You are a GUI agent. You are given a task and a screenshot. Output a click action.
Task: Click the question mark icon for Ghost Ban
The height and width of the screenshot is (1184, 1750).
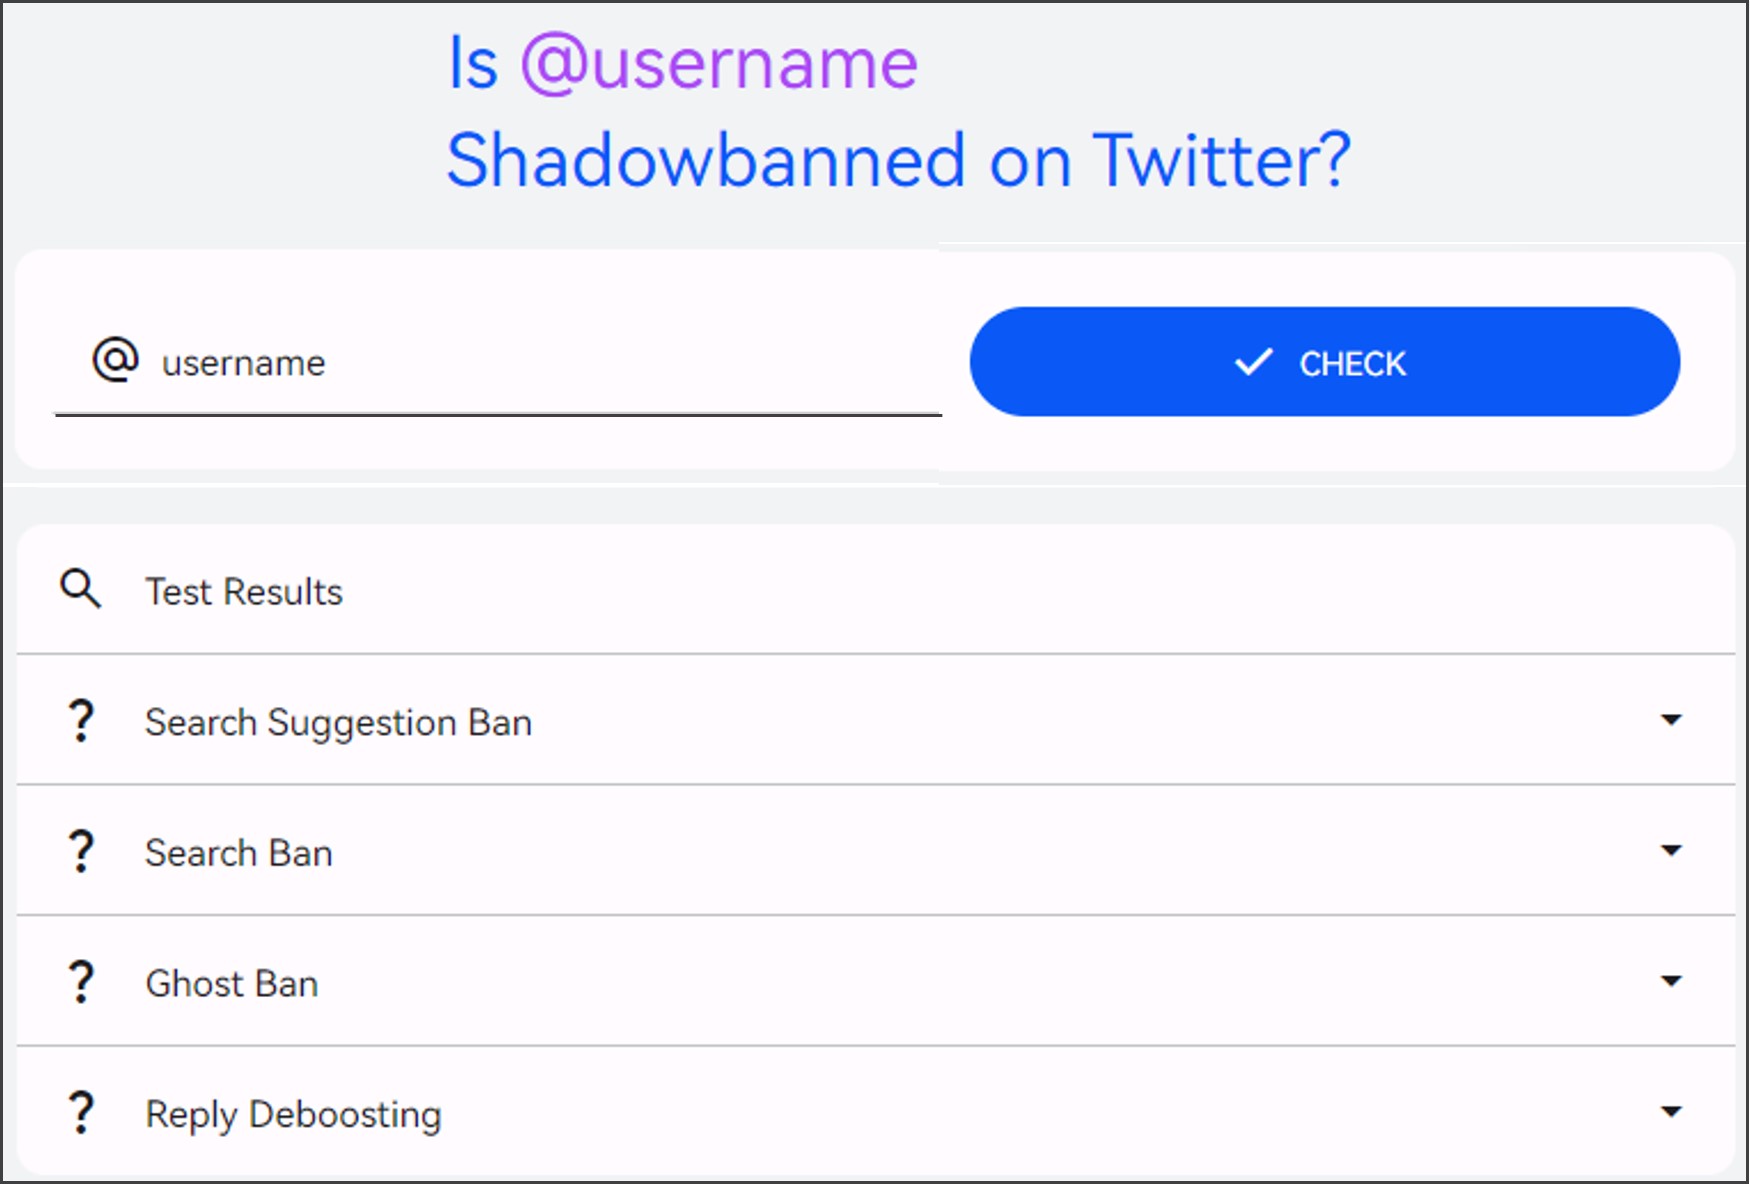[x=80, y=982]
